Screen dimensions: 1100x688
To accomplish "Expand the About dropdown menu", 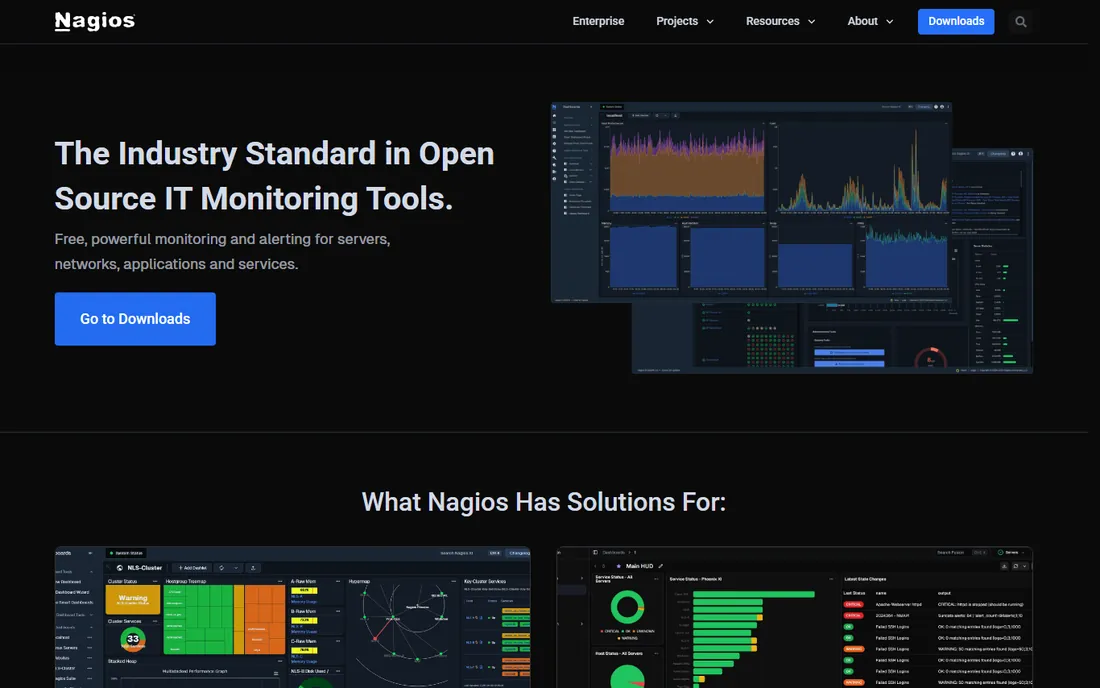I will [870, 21].
